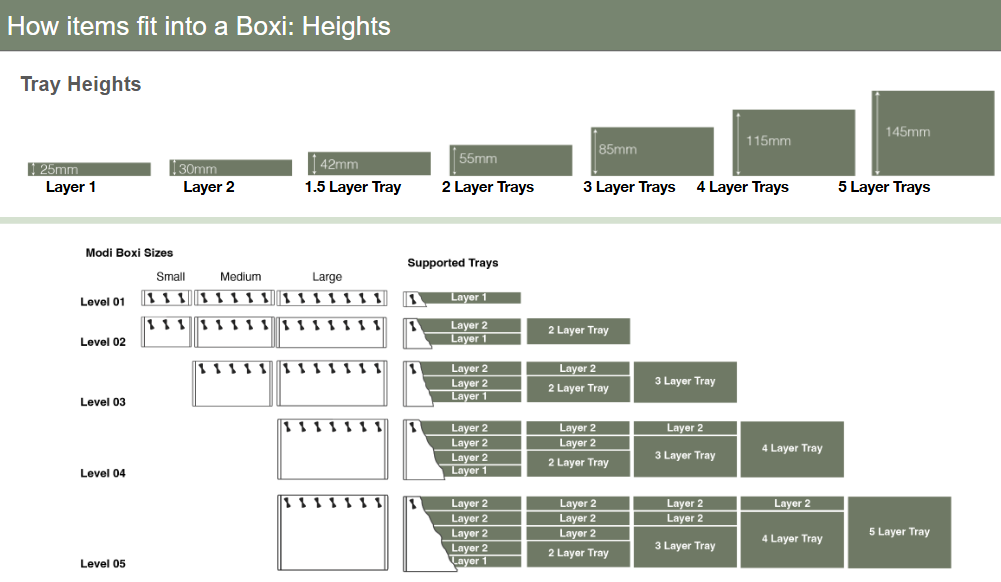The image size is (1001, 582).
Task: Click the 'Layer 1' label under the 25mm block
Action: tap(71, 187)
